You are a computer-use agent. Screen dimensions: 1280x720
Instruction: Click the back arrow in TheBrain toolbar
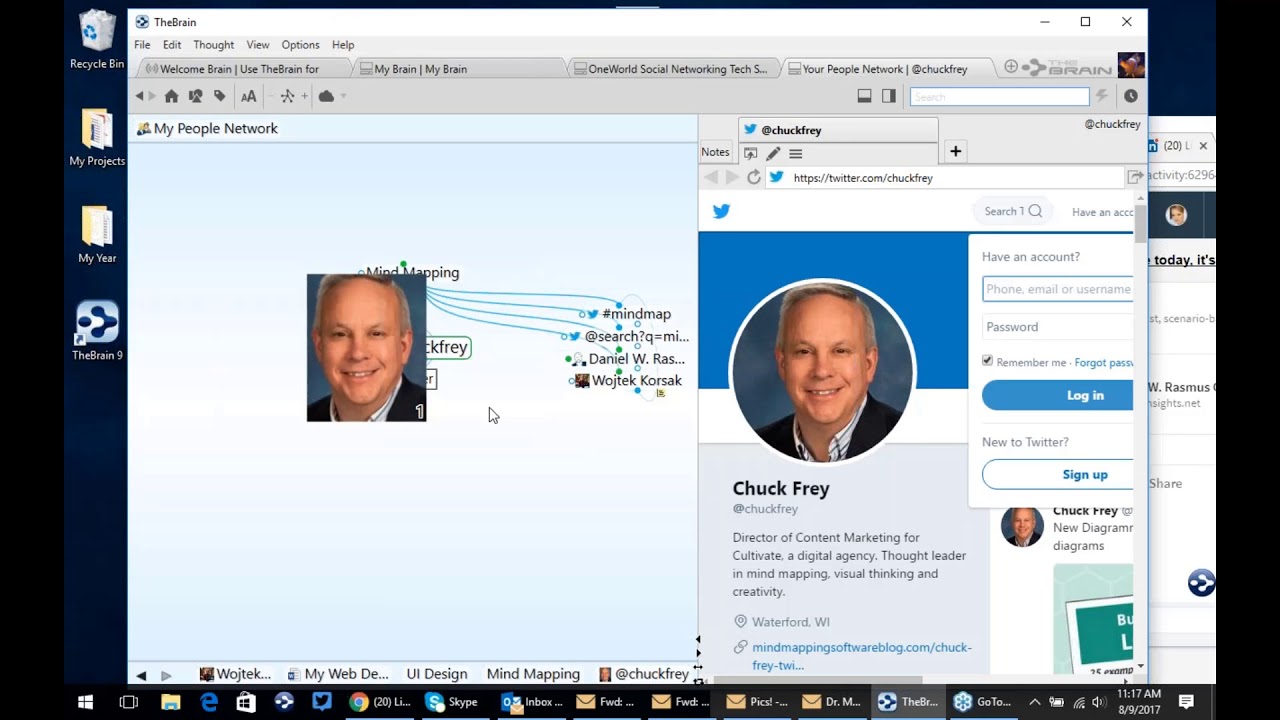pyautogui.click(x=140, y=96)
